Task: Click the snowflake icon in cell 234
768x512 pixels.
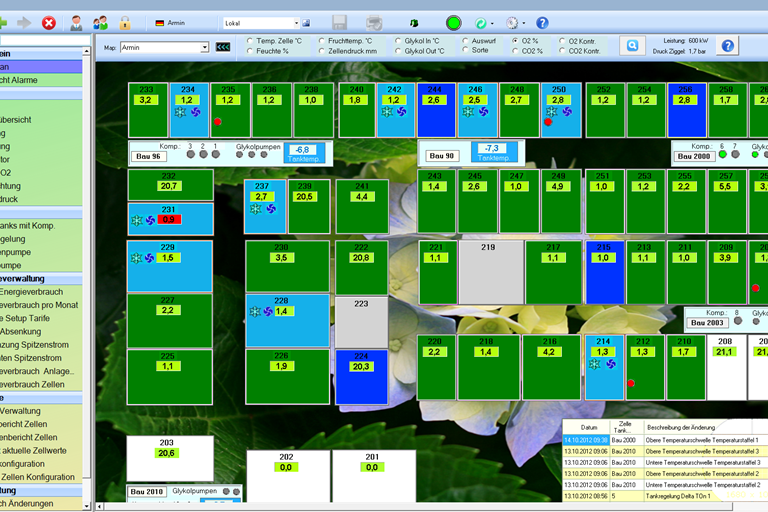Action: tap(181, 112)
